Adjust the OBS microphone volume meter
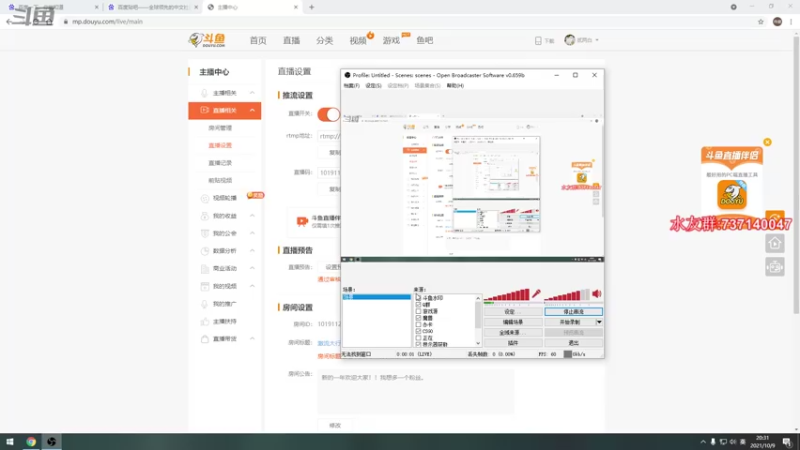This screenshot has height=450, width=800. [x=507, y=294]
